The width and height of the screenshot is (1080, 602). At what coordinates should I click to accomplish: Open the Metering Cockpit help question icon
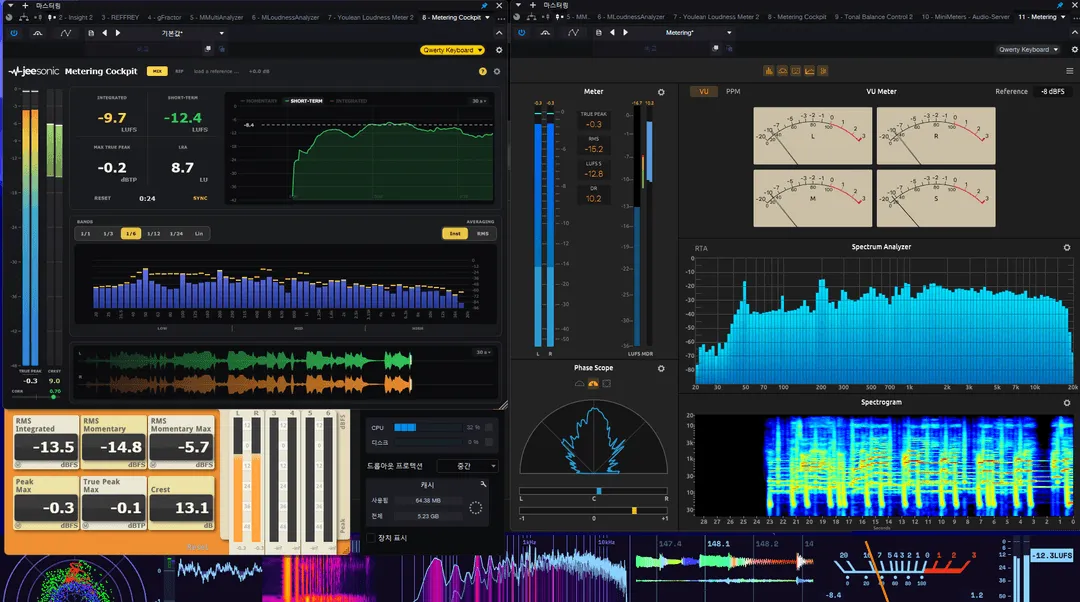pos(482,71)
